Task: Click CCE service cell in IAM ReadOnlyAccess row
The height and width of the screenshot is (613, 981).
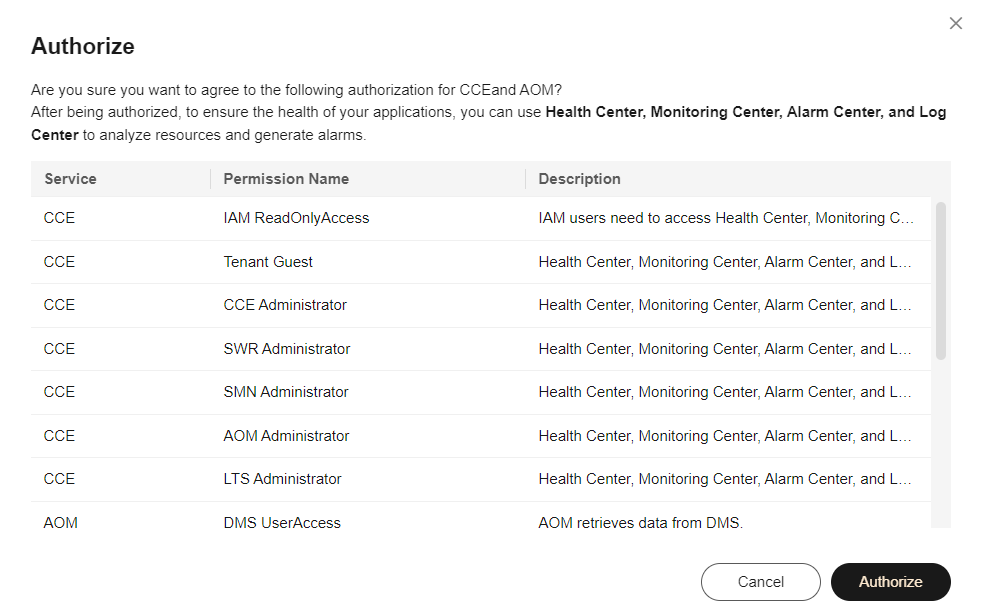Action: click(59, 218)
